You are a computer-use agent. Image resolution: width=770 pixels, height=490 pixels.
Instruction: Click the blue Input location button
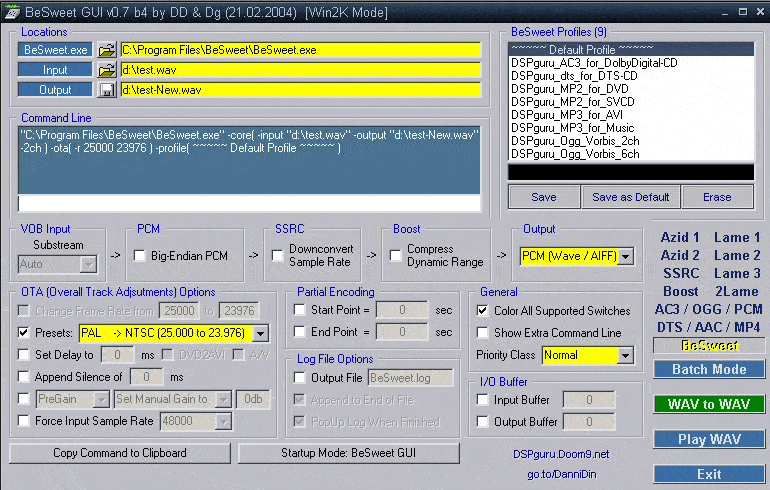[55, 70]
